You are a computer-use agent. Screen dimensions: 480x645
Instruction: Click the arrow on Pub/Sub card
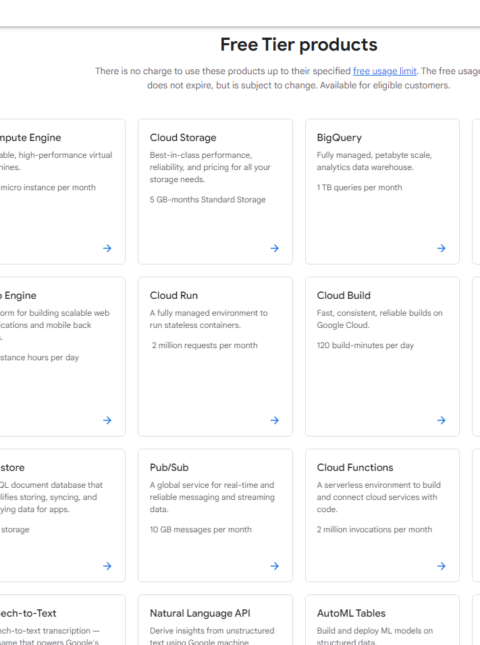[x=275, y=566]
